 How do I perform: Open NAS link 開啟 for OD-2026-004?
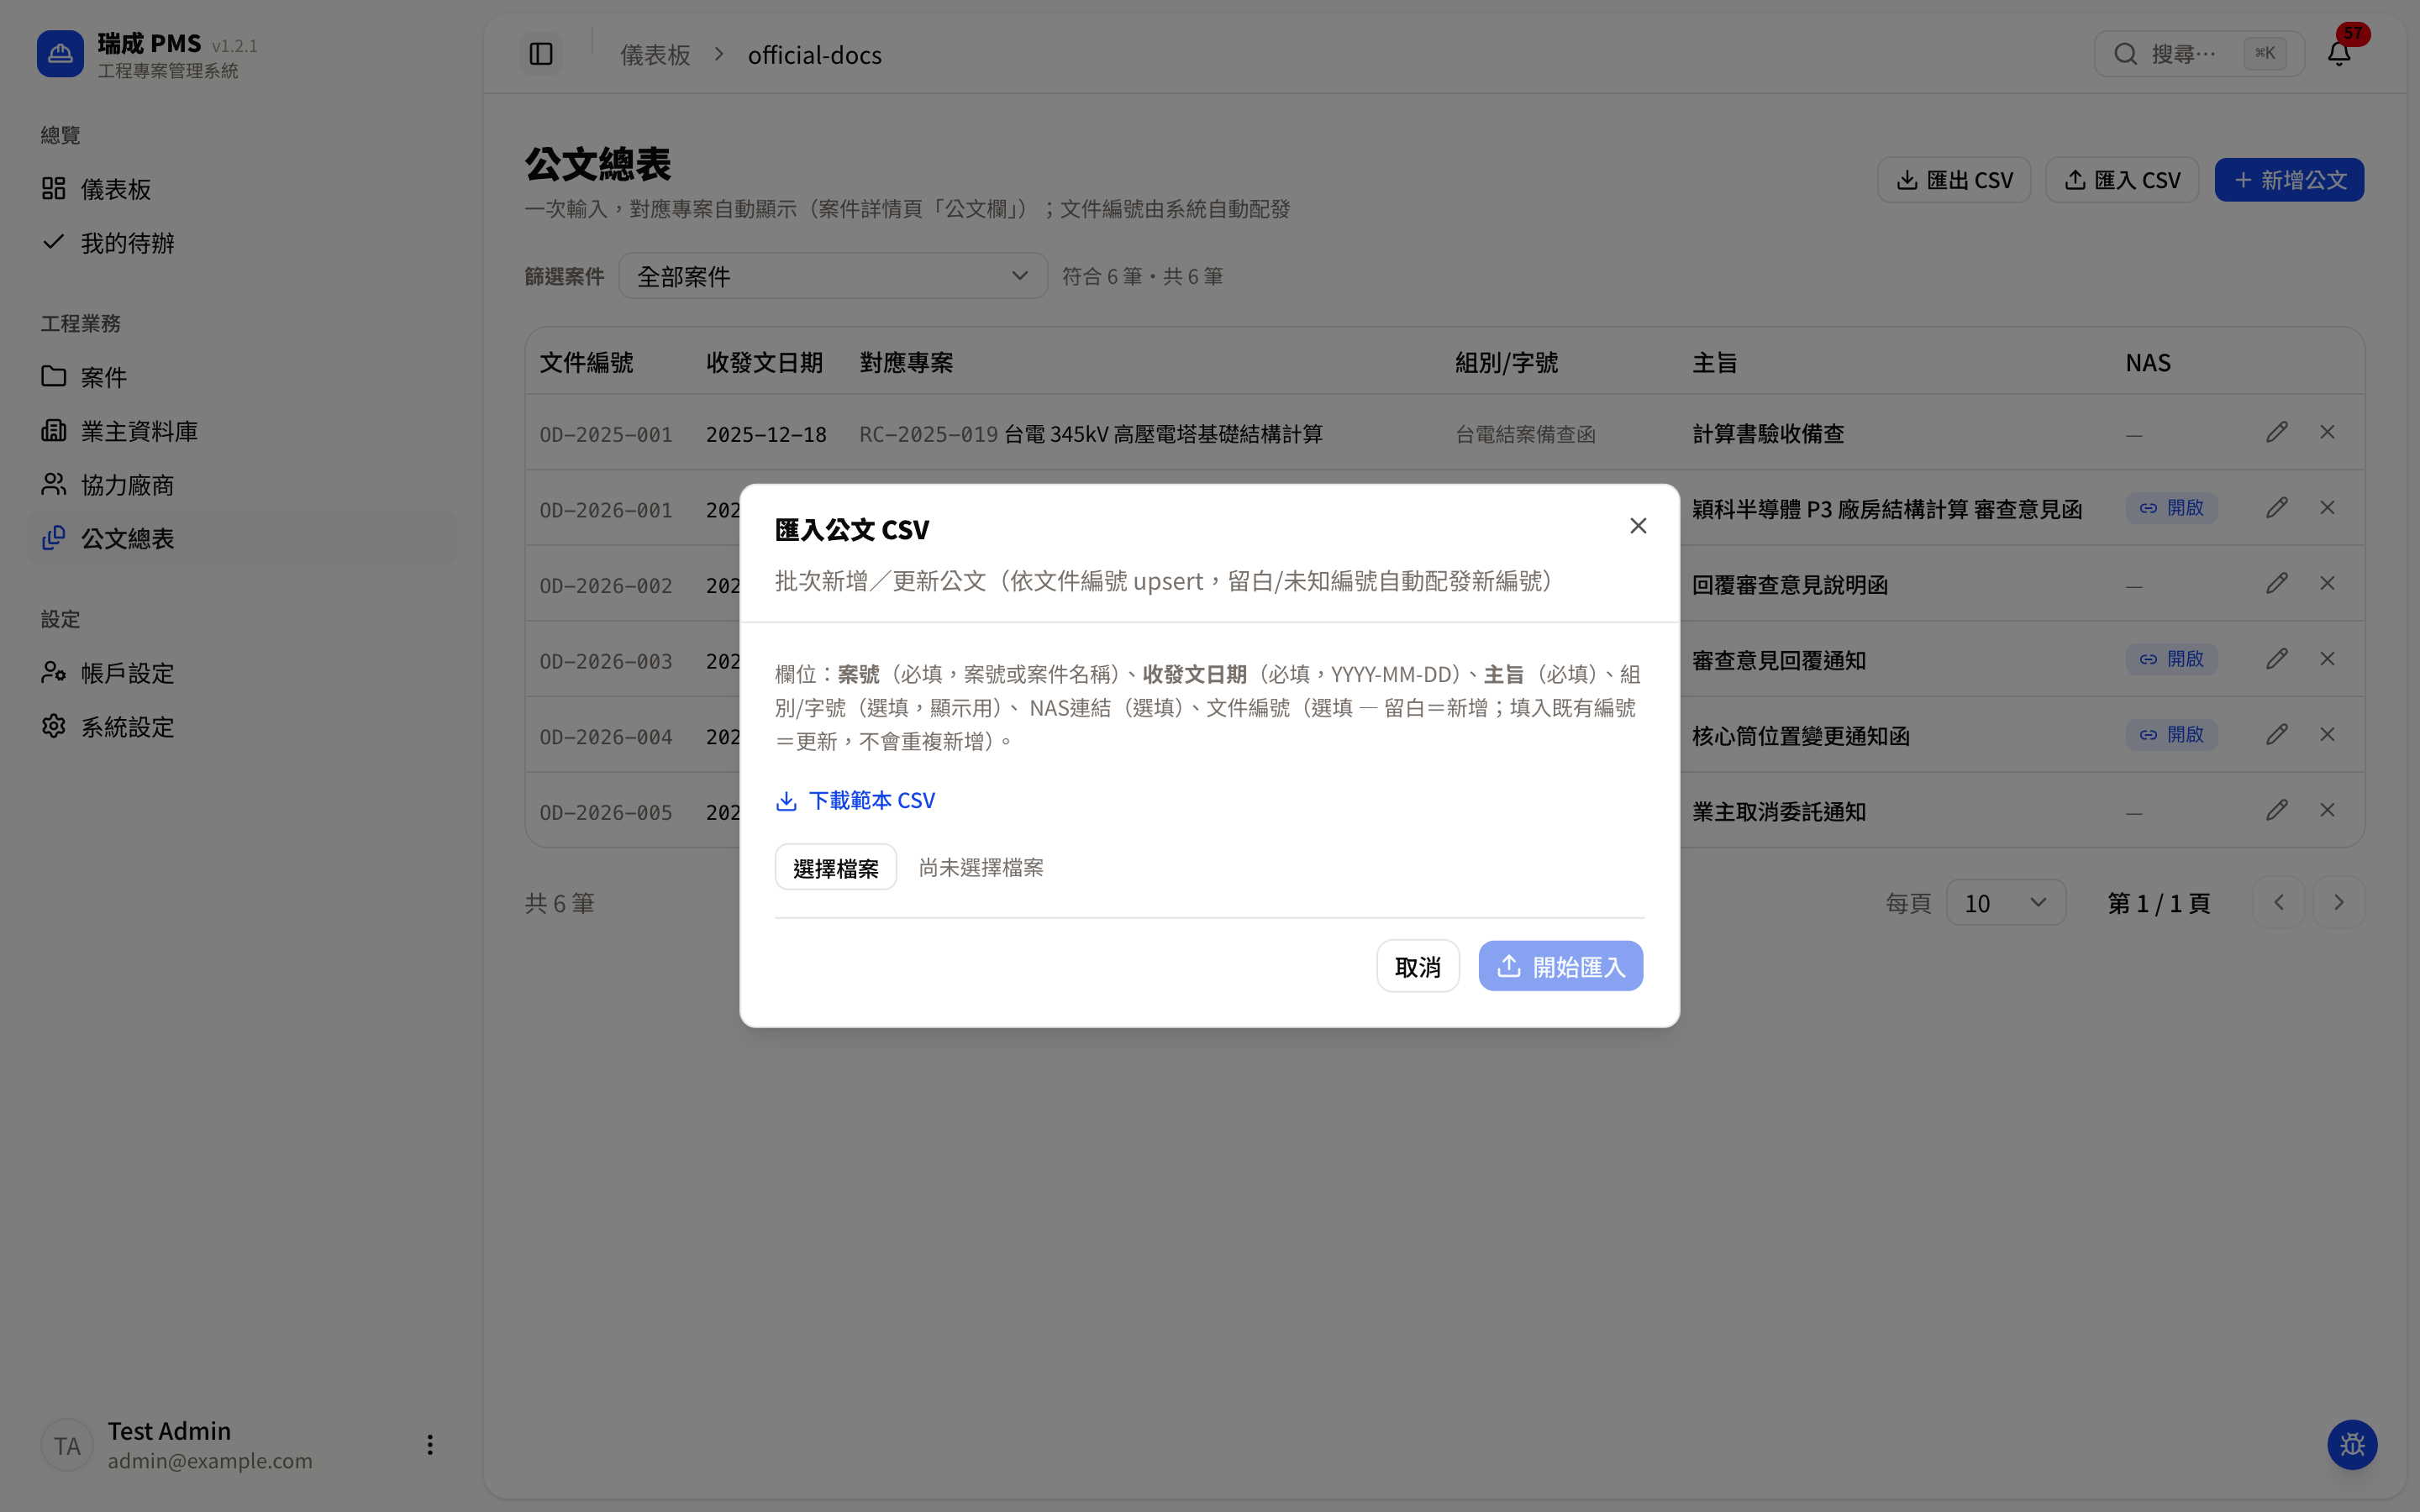(x=2171, y=735)
